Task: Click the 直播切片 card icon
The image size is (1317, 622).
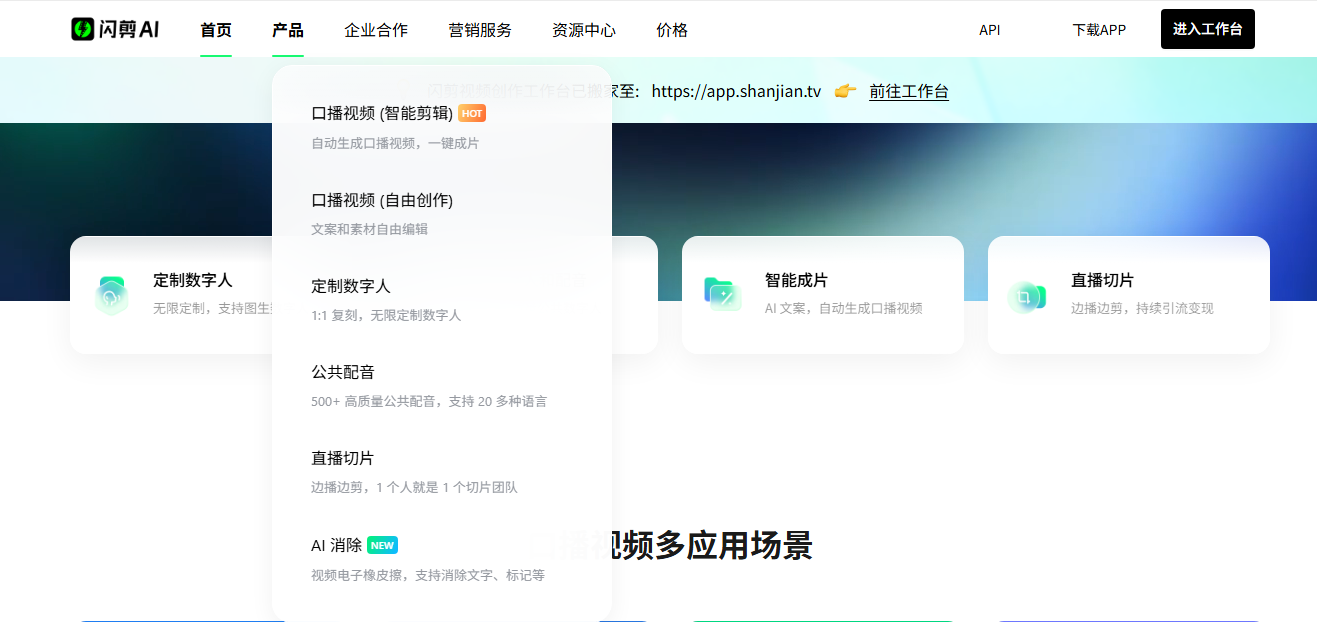Action: click(1026, 296)
